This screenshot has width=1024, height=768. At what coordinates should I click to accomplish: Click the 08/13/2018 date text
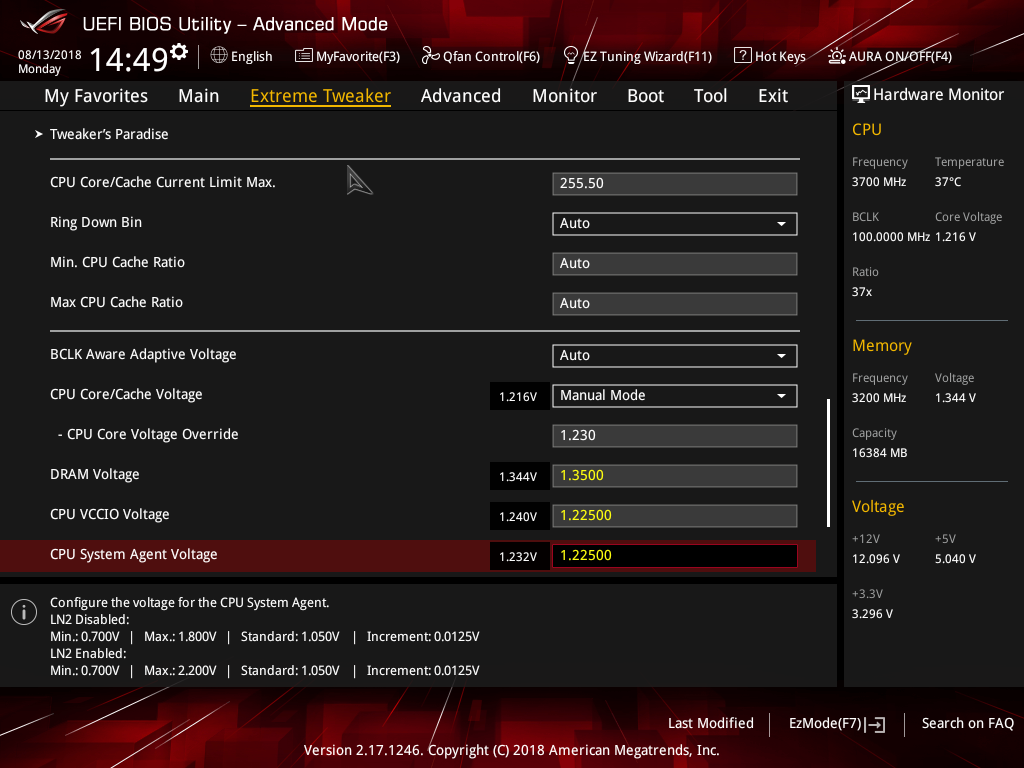50,55
